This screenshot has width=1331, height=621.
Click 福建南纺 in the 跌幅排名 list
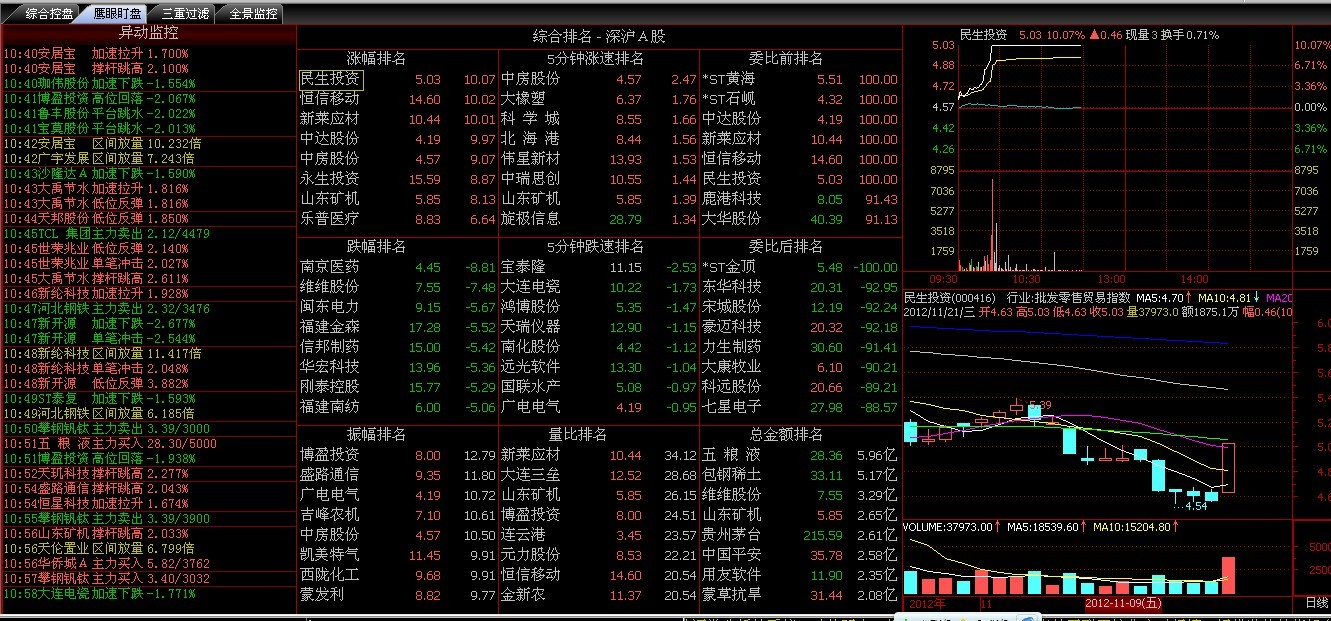pyautogui.click(x=330, y=407)
